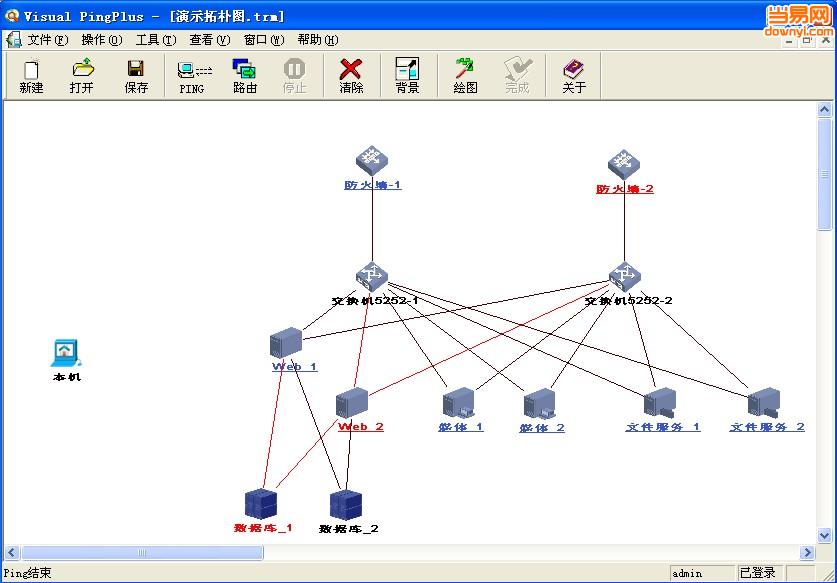Image resolution: width=837 pixels, height=583 pixels.
Task: Select the 数据库_2 database icon
Action: [346, 505]
